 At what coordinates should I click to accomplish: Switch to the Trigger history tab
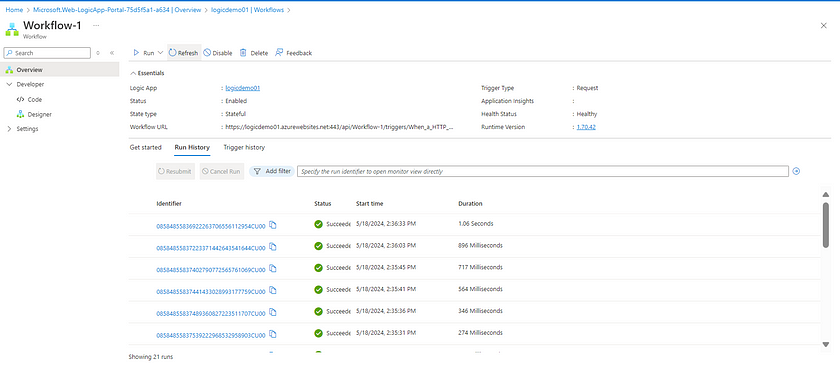[244, 147]
